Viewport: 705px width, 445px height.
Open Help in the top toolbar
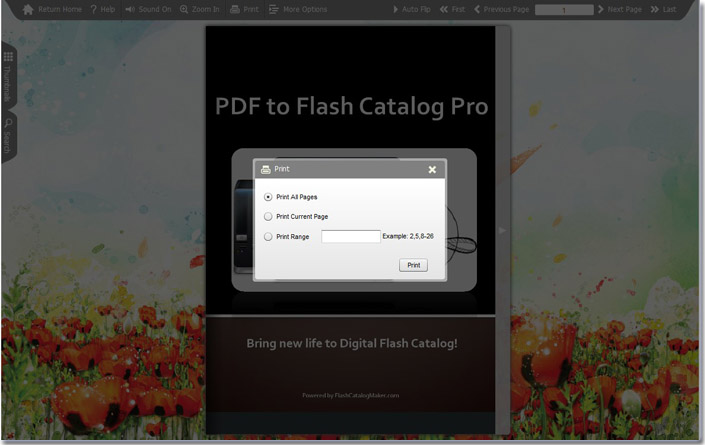coord(103,9)
